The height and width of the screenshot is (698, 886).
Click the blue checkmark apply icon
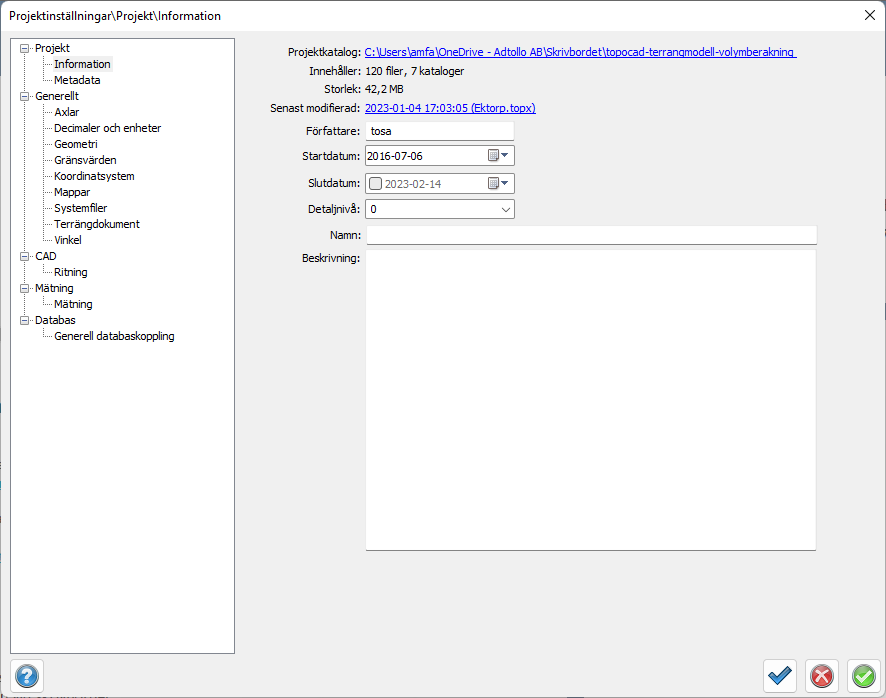click(779, 676)
